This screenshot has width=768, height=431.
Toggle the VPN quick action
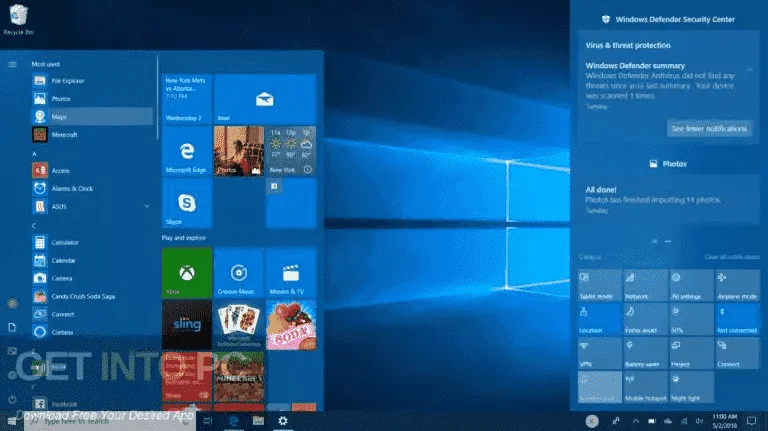point(600,353)
